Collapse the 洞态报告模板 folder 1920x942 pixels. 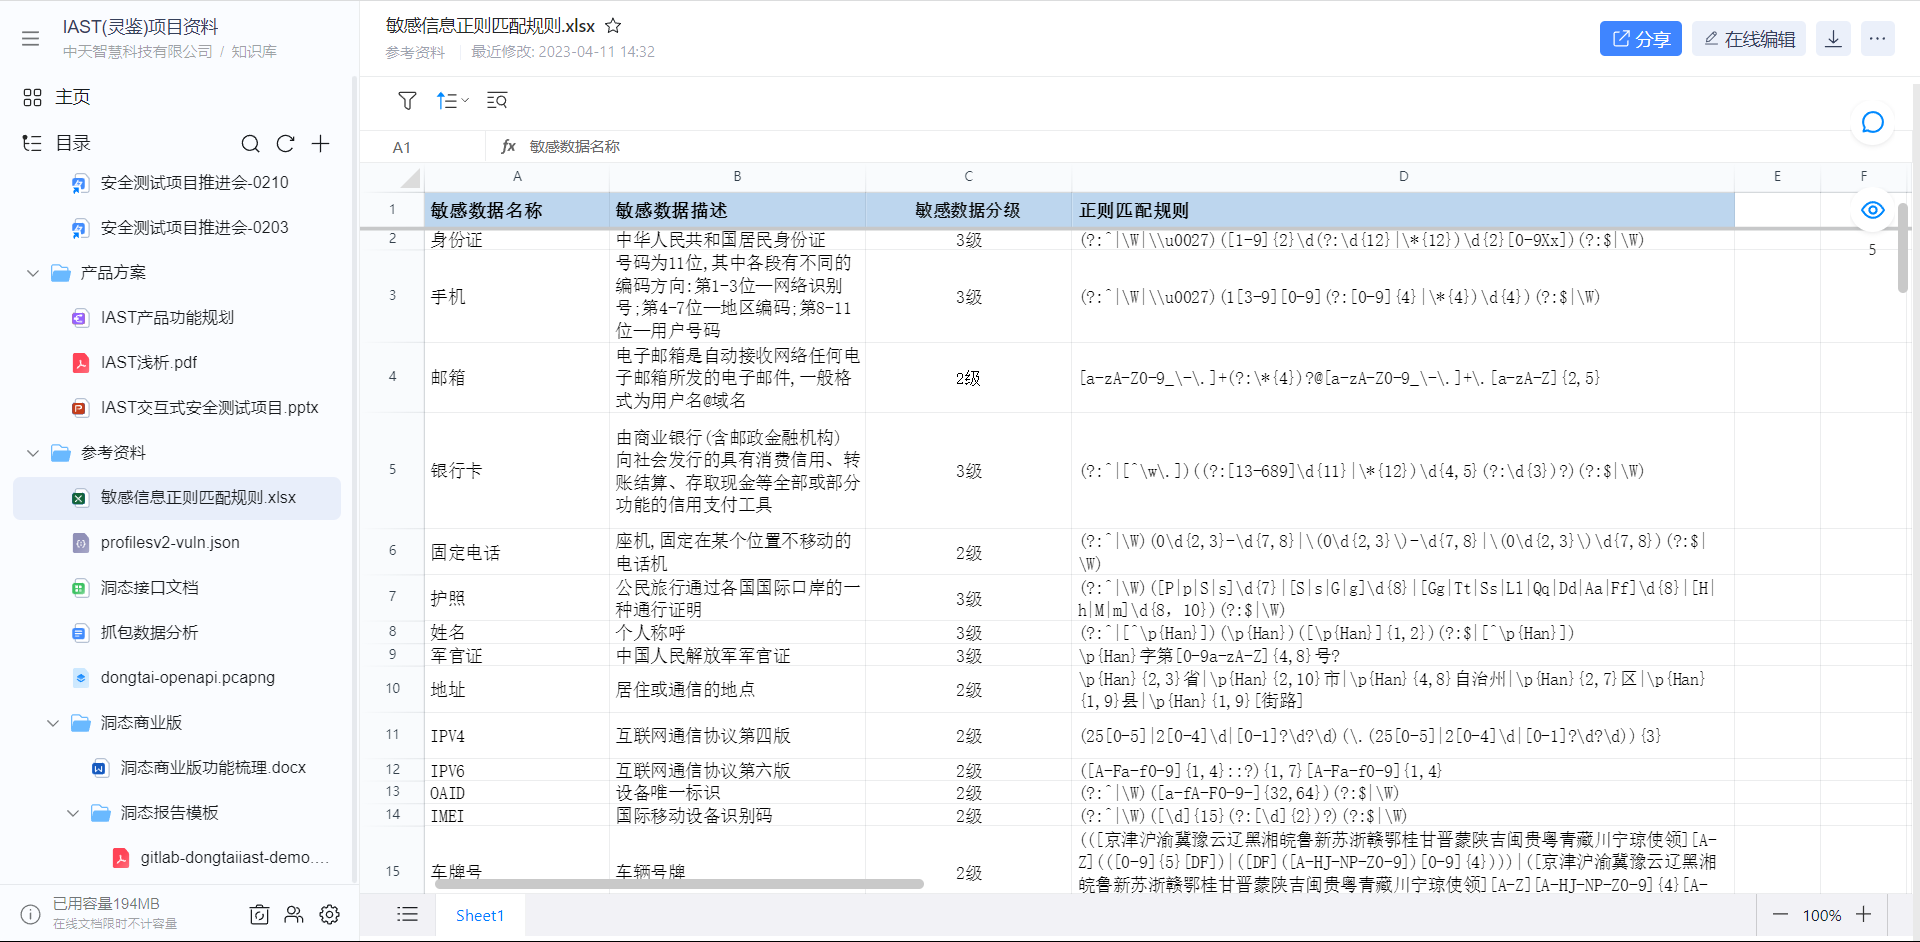[x=72, y=813]
